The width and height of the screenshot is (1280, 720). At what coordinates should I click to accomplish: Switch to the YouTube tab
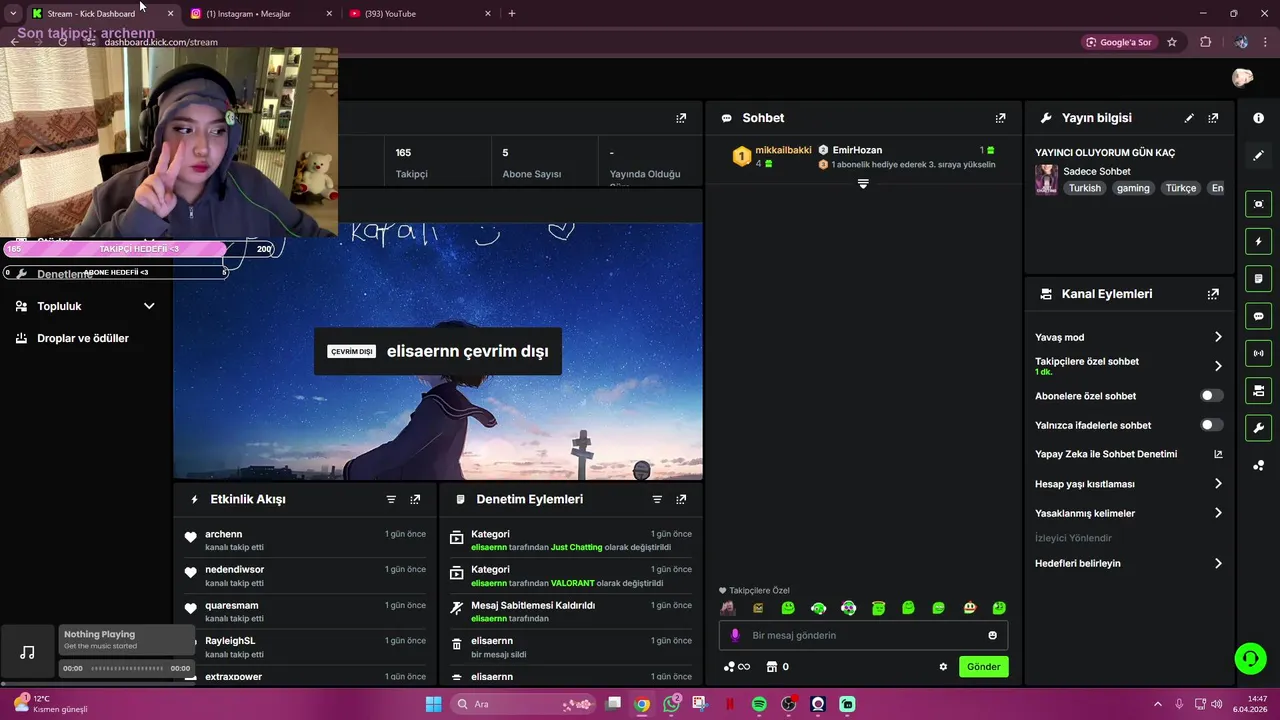point(419,14)
